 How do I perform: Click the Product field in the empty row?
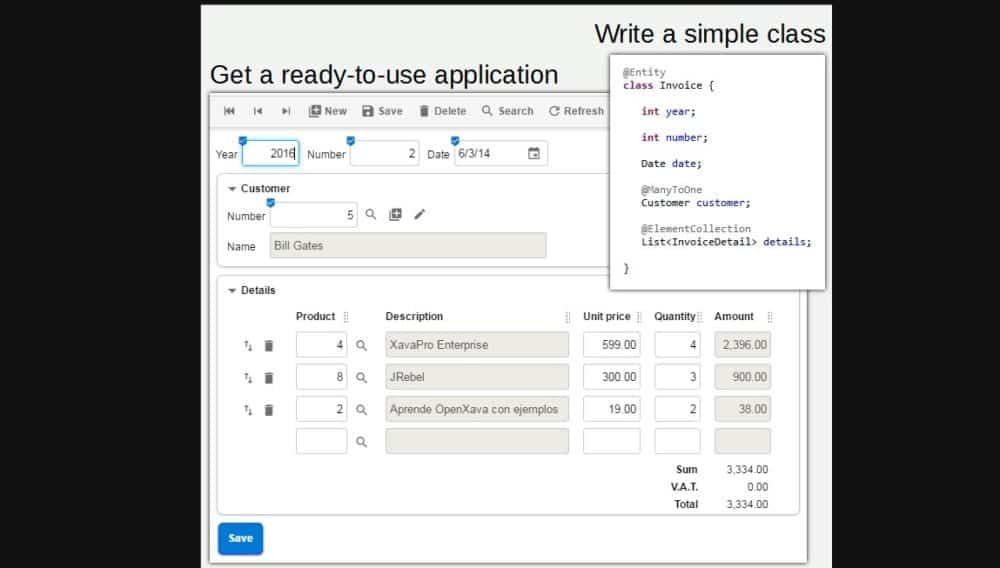point(321,441)
